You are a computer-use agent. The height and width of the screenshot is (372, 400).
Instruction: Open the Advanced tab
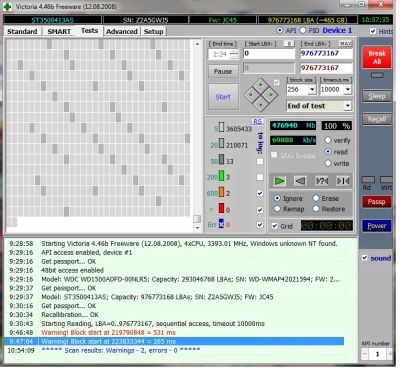(x=122, y=31)
